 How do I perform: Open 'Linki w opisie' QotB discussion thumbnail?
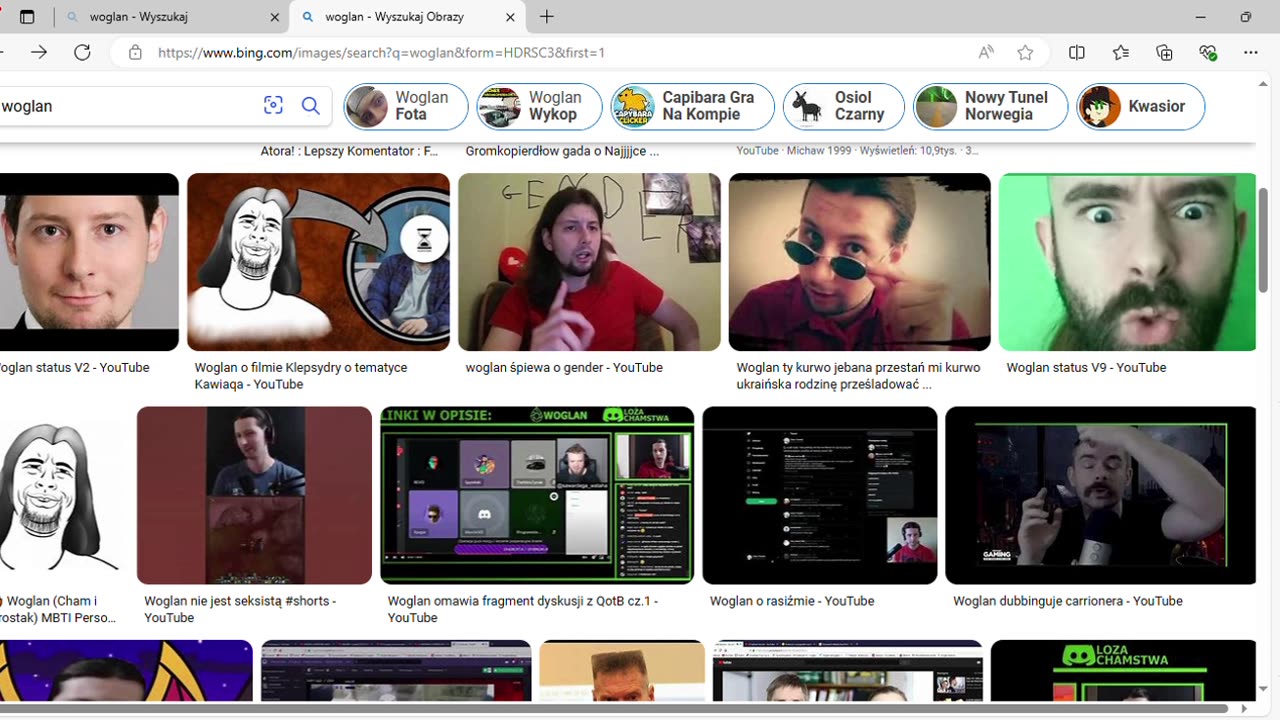[537, 495]
